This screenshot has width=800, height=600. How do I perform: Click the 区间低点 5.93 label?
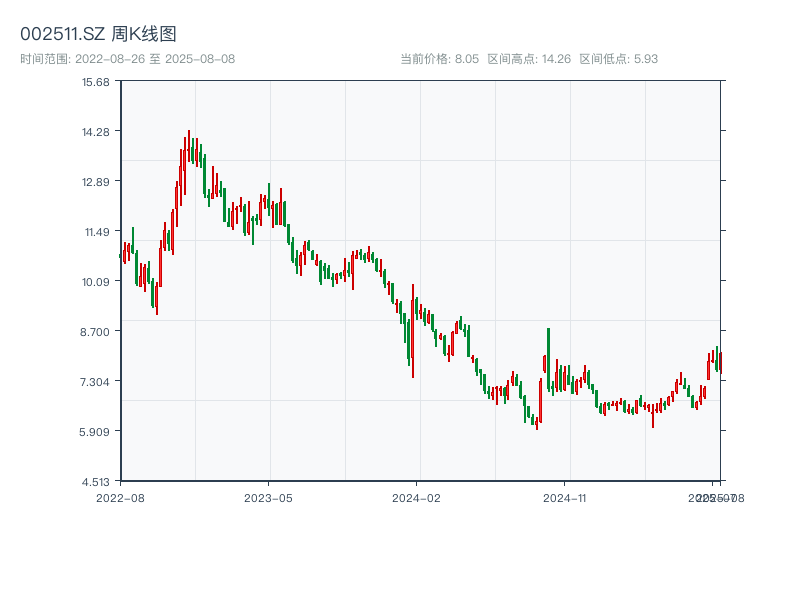click(x=619, y=59)
